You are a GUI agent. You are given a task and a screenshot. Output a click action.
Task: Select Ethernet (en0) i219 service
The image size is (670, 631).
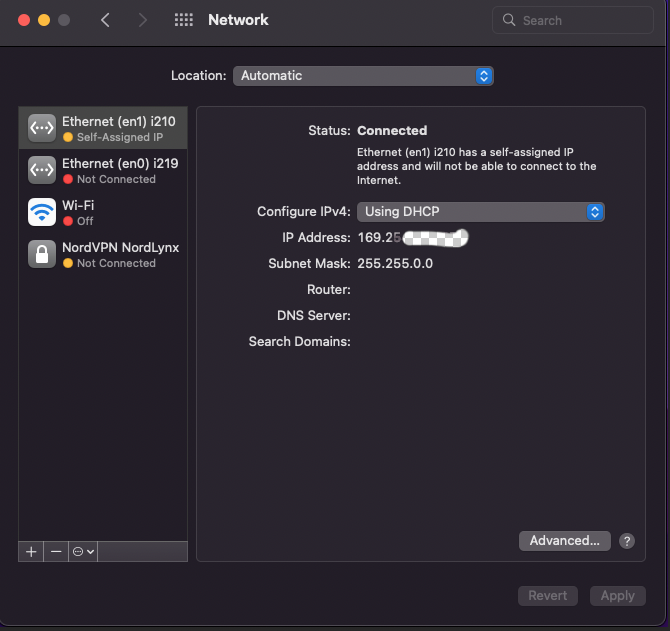coord(103,170)
